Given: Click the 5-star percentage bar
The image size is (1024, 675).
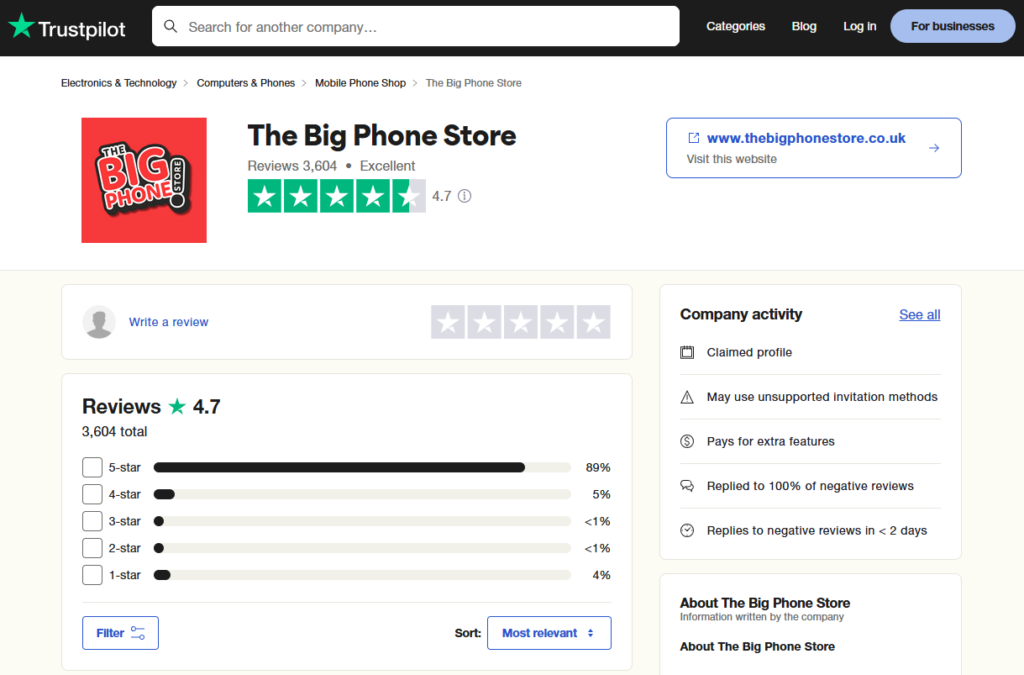Looking at the screenshot, I should coord(362,467).
